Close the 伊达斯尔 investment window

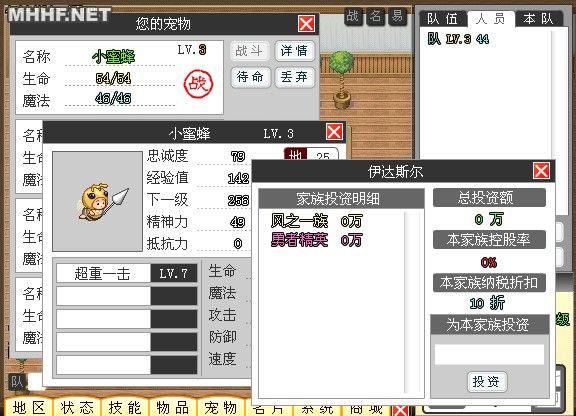point(541,171)
